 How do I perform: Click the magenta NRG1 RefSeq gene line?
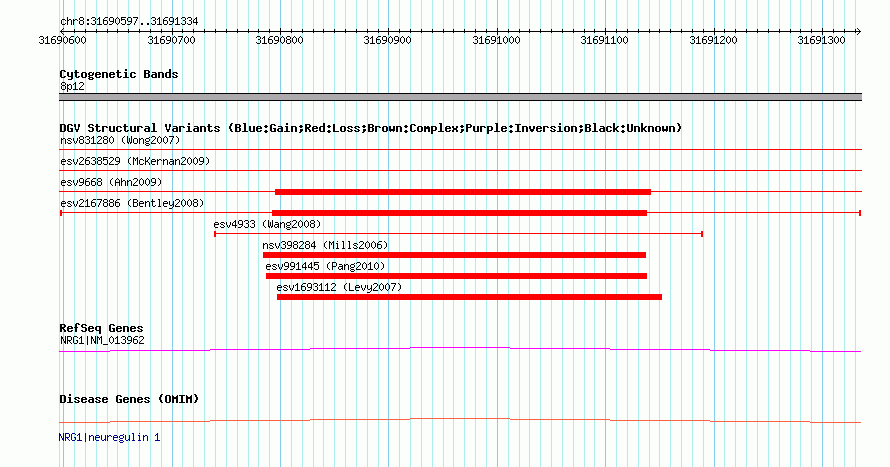[x=460, y=349]
